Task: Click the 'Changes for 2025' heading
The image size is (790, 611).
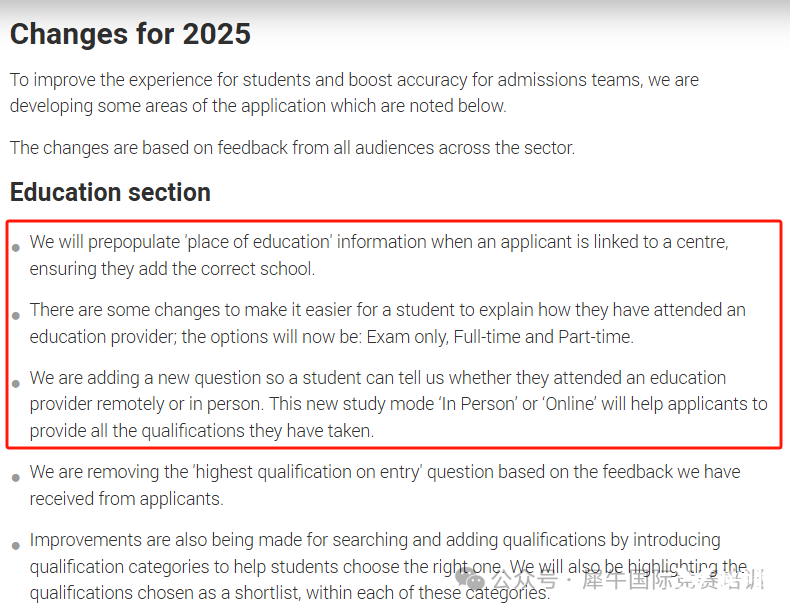Action: coord(130,34)
